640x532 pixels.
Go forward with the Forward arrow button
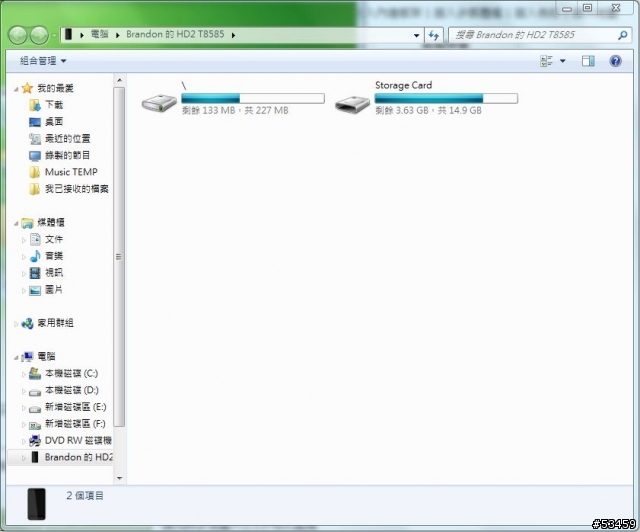[40, 35]
